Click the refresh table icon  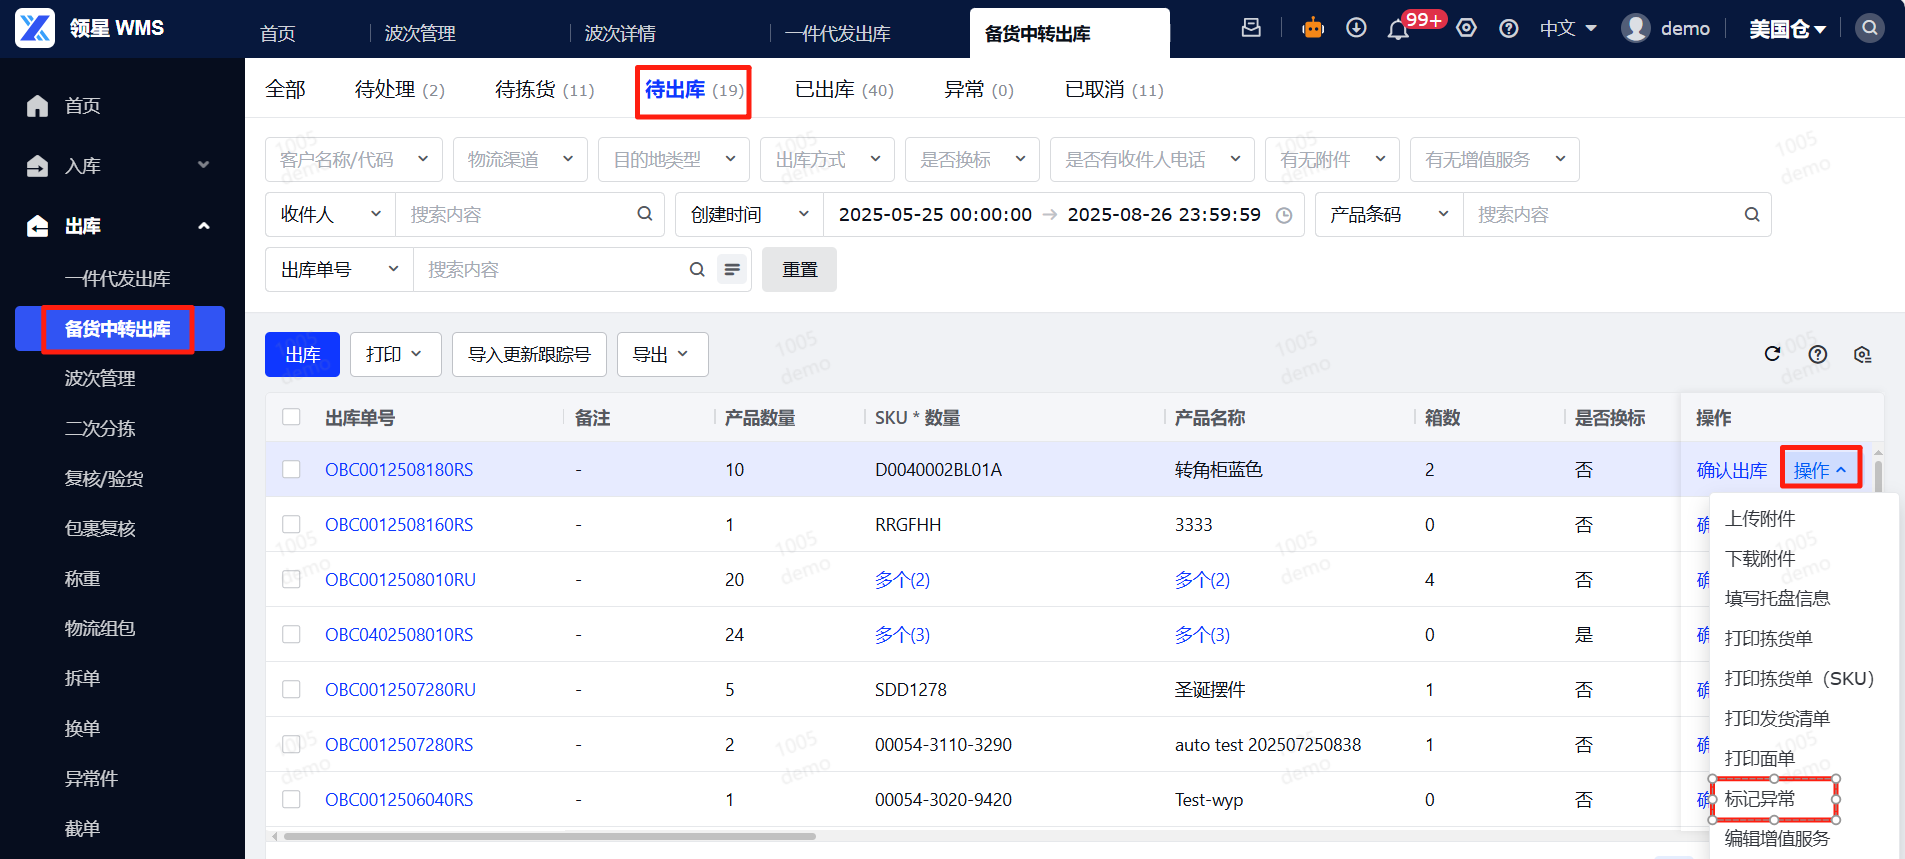1772,354
